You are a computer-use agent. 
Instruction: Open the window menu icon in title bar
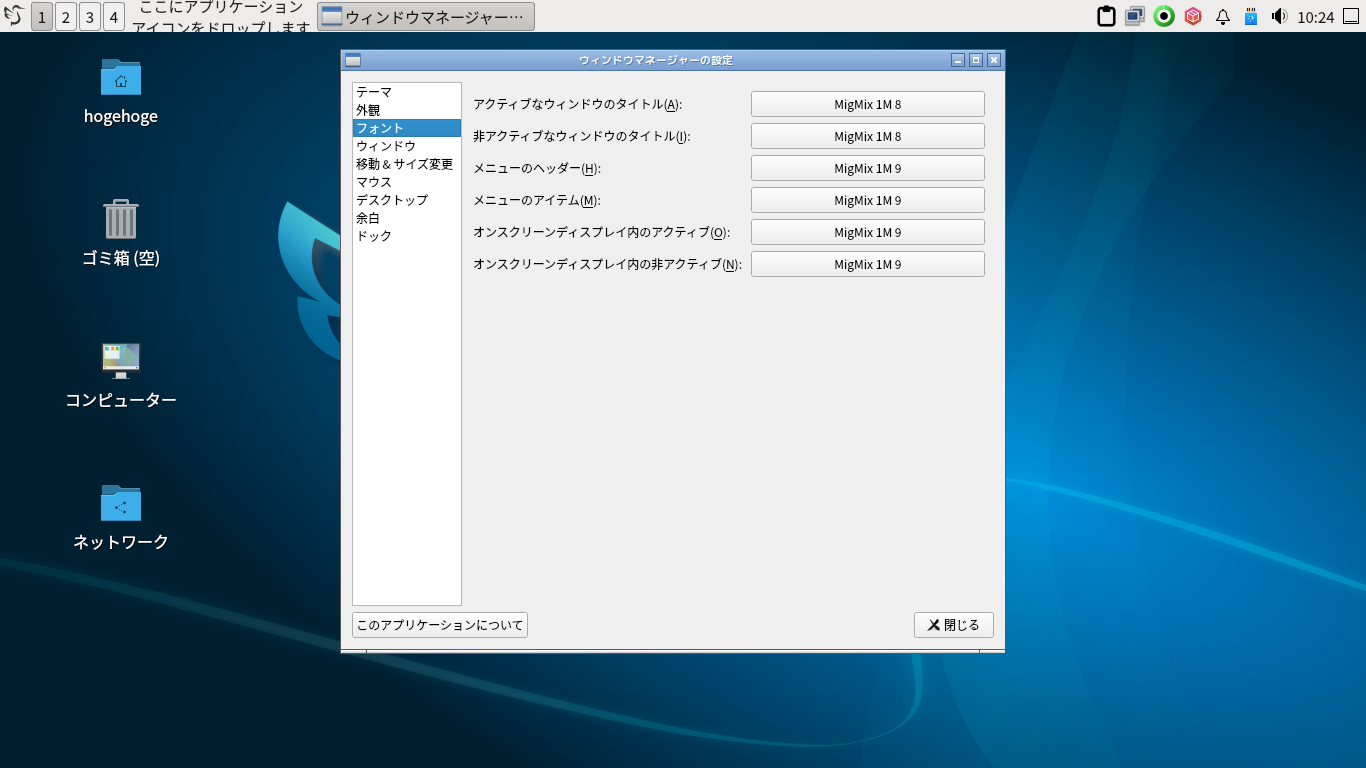(x=353, y=60)
